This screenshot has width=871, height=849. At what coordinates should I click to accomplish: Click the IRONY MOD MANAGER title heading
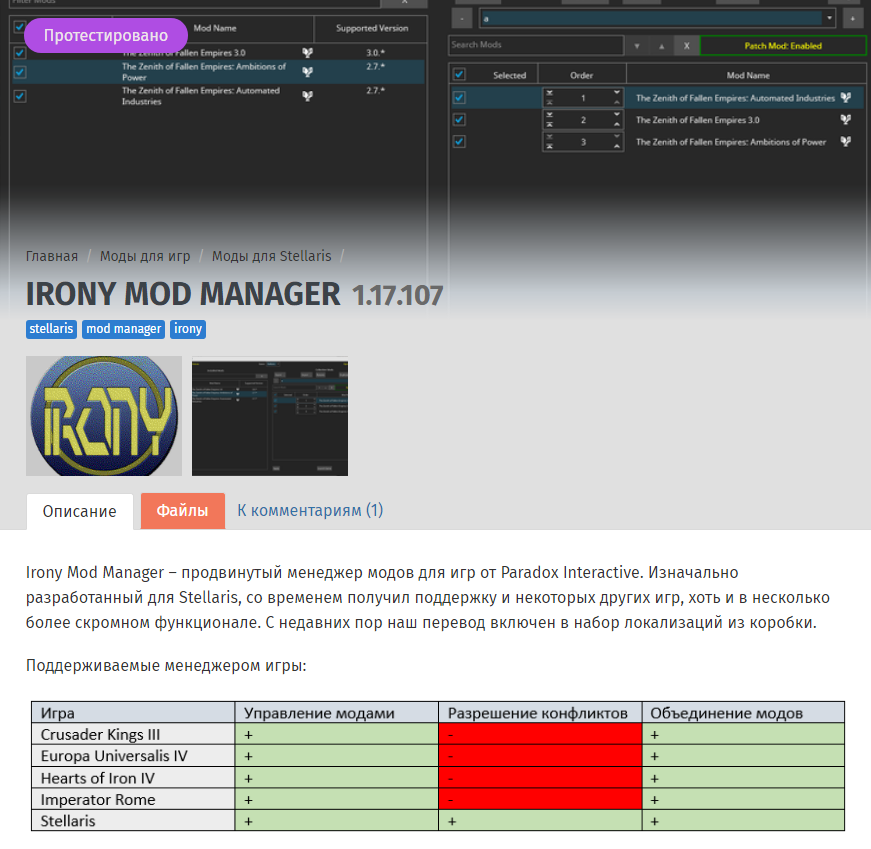click(x=183, y=294)
